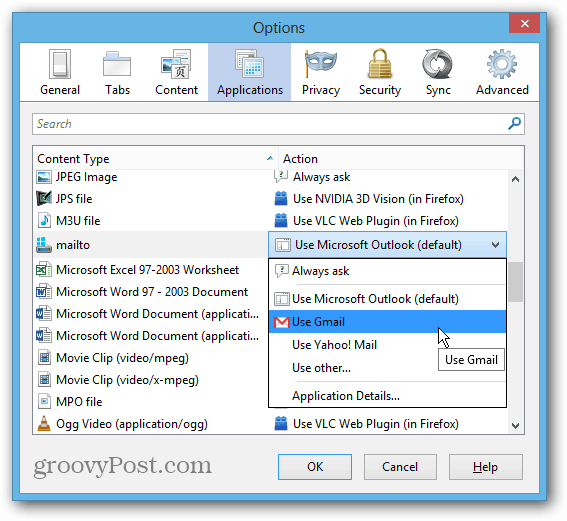Screen dimensions: 567x521
Task: Select the Applications tab
Action: 250,72
